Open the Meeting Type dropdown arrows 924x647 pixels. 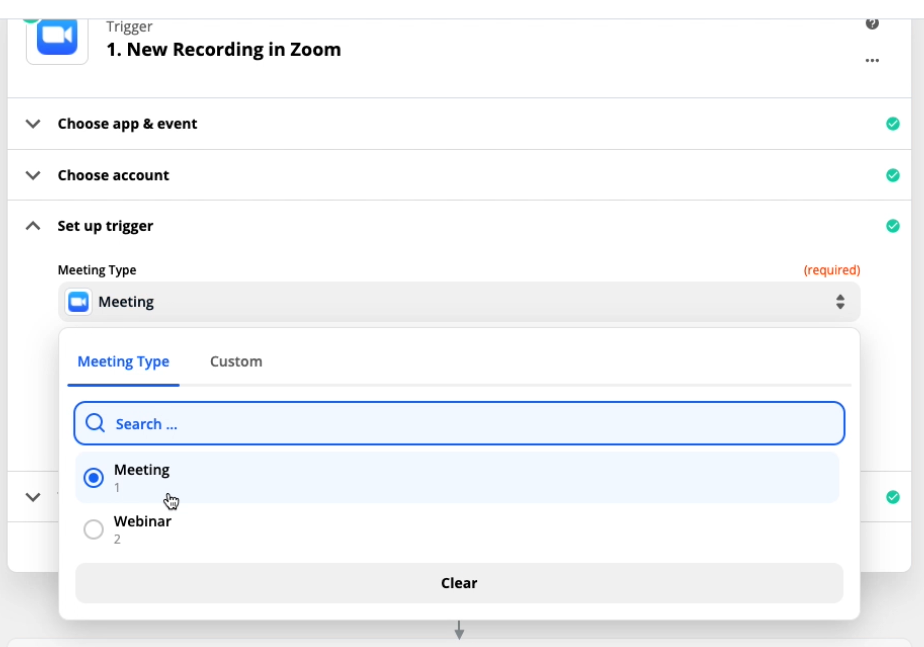point(840,302)
